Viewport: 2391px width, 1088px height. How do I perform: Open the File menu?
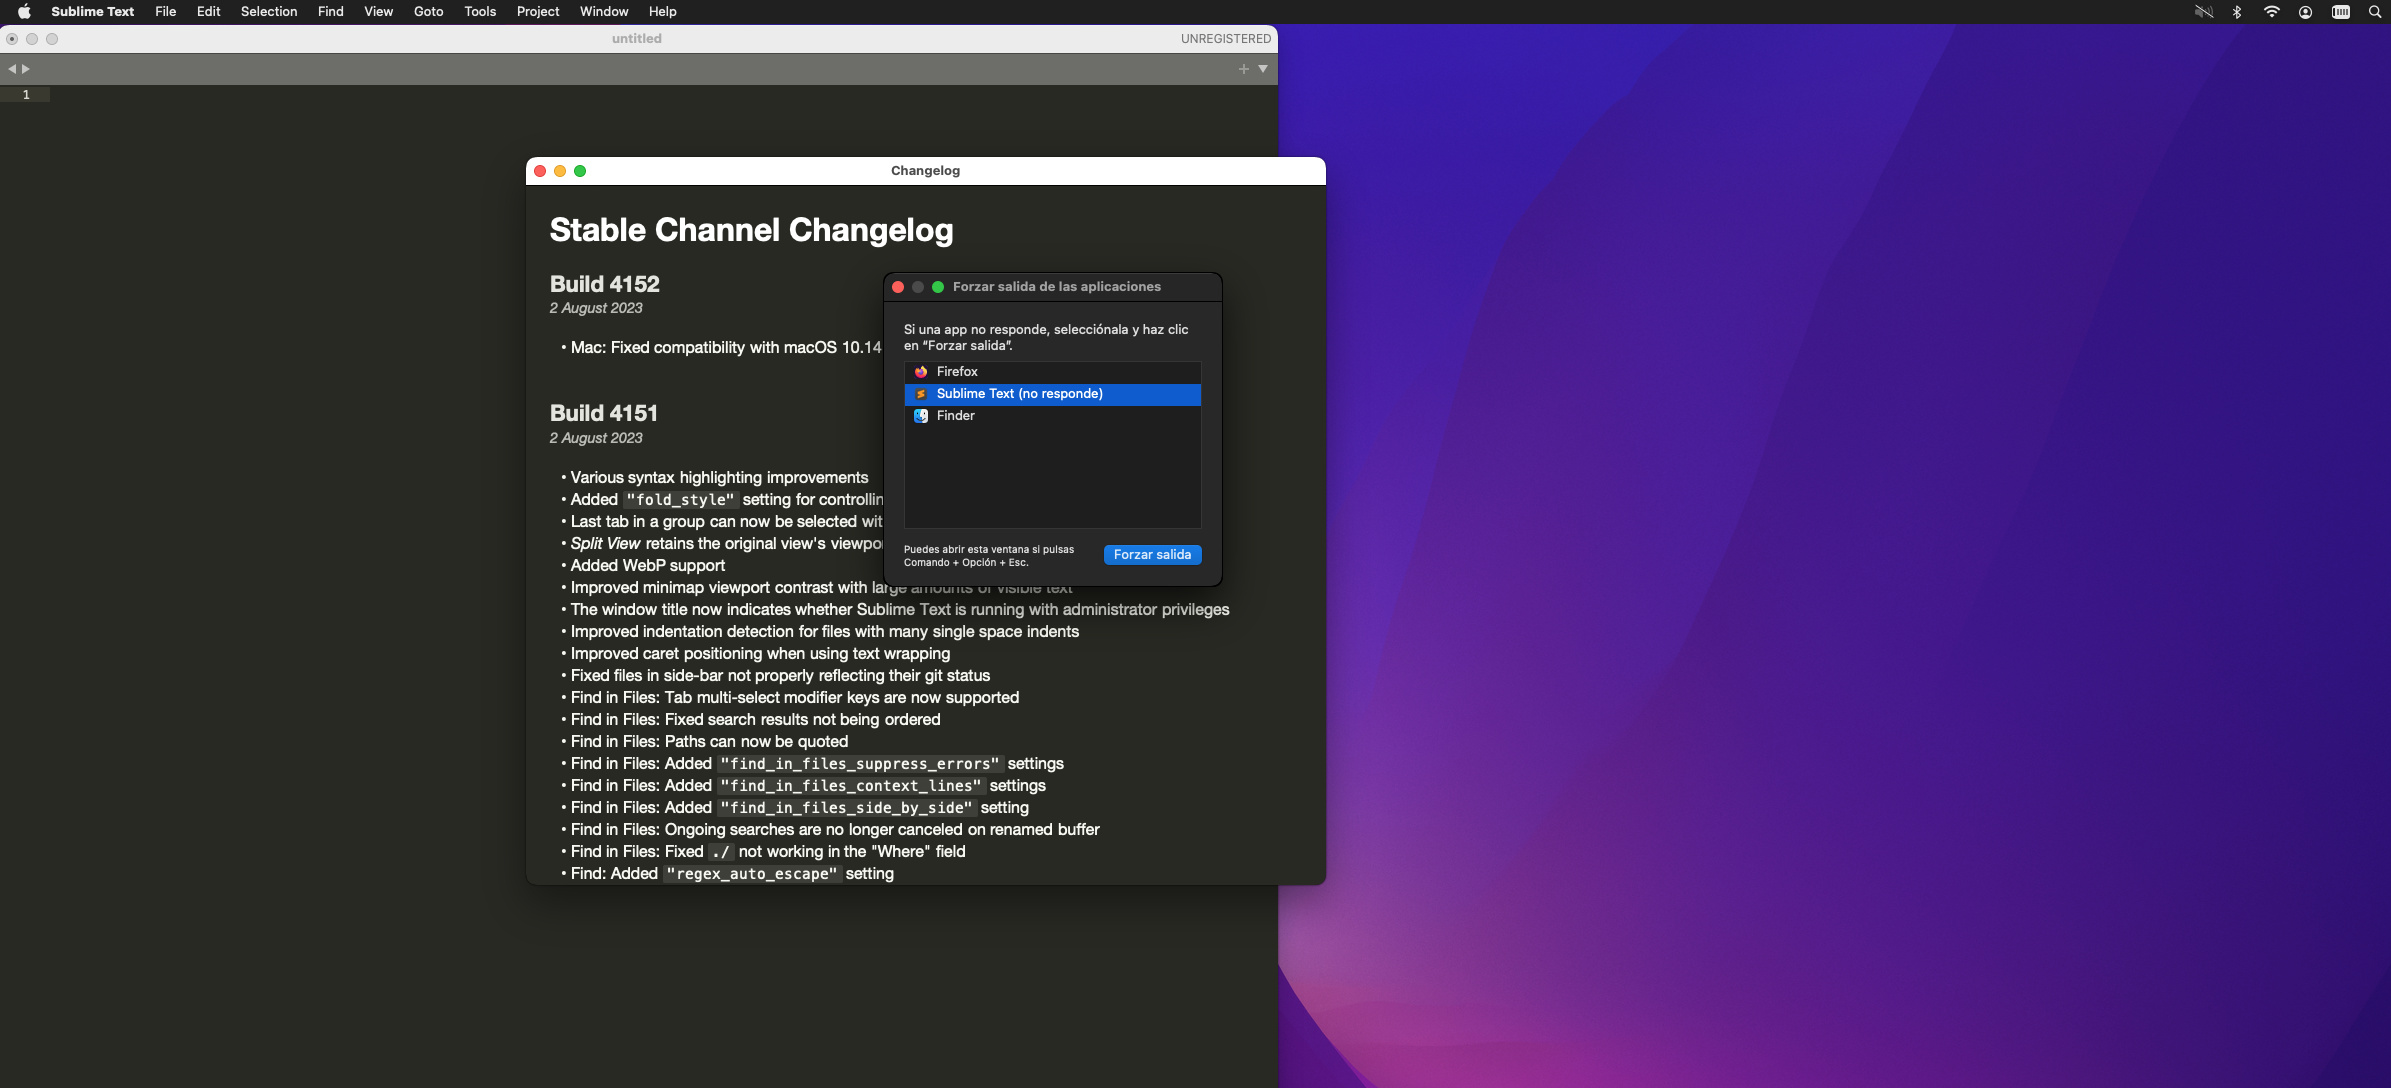pos(166,12)
